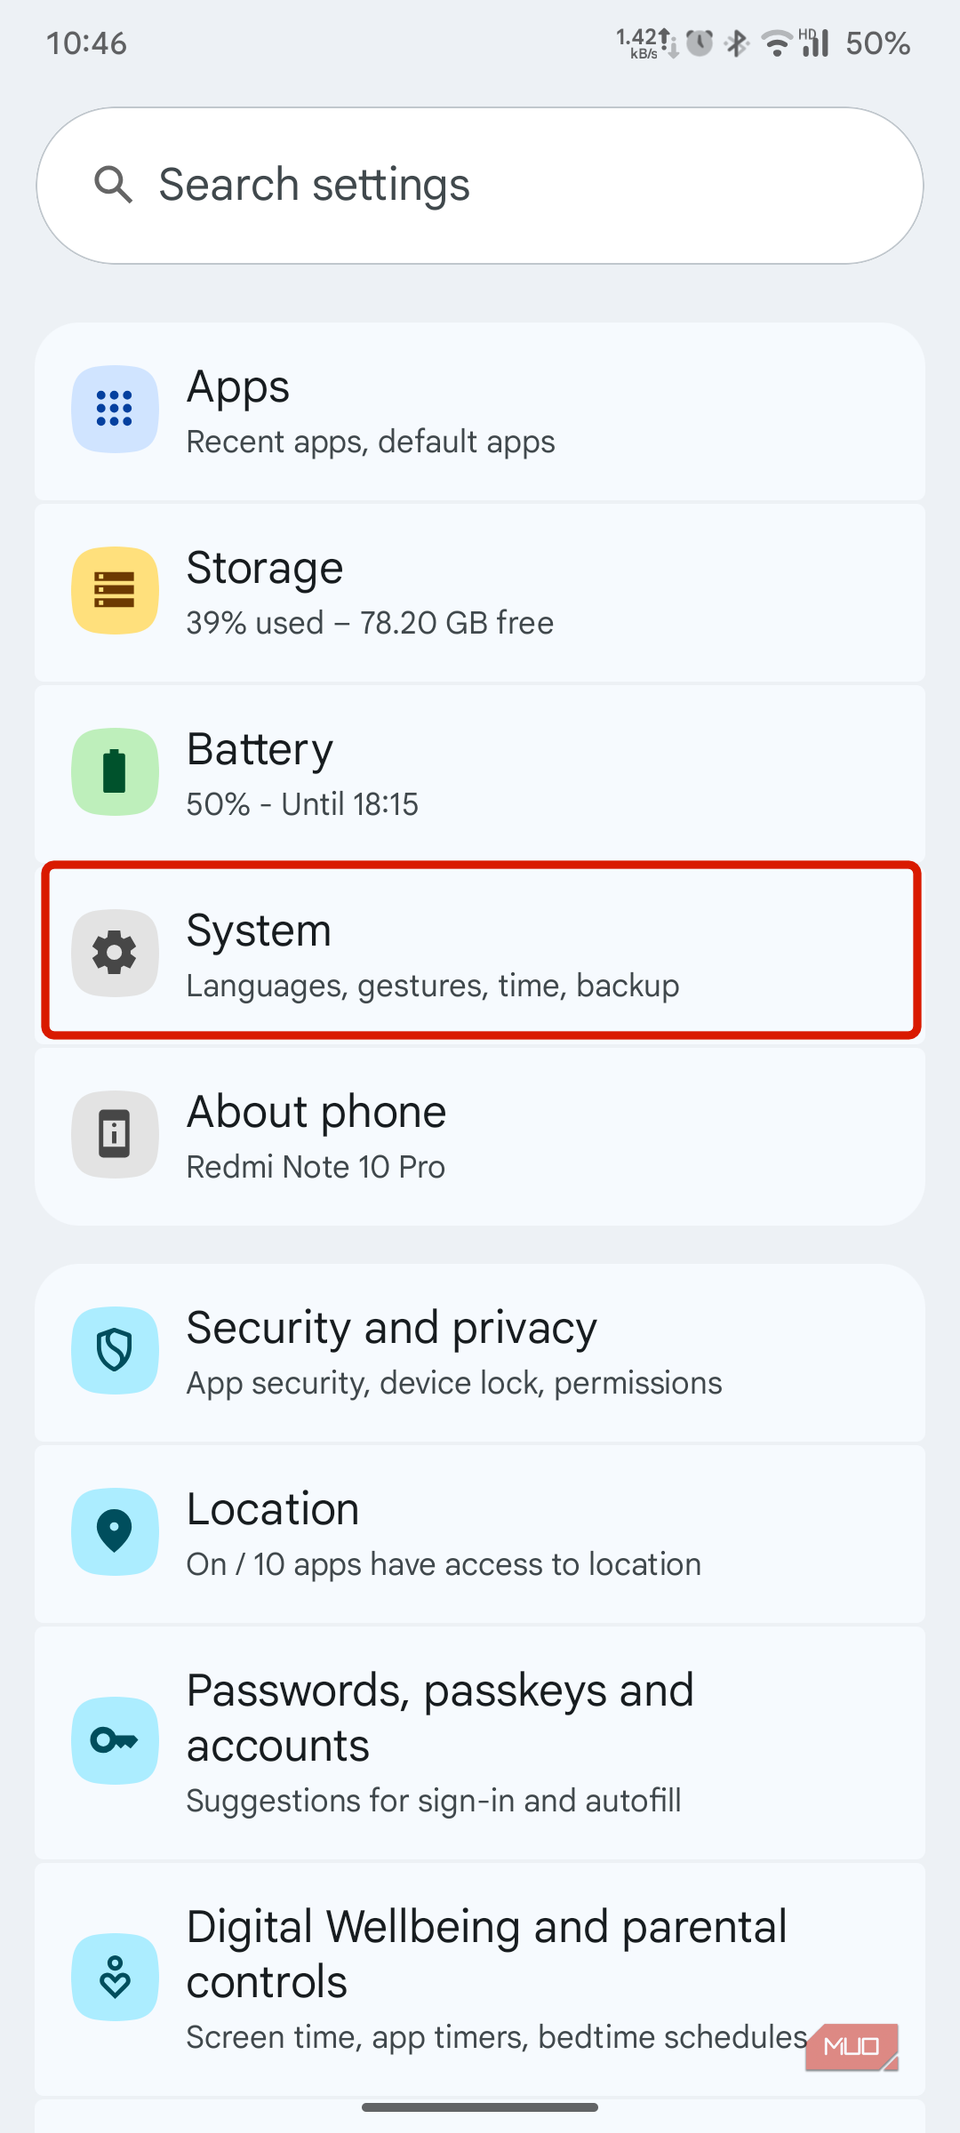Tap the About phone info icon
960x2133 pixels.
point(115,1134)
